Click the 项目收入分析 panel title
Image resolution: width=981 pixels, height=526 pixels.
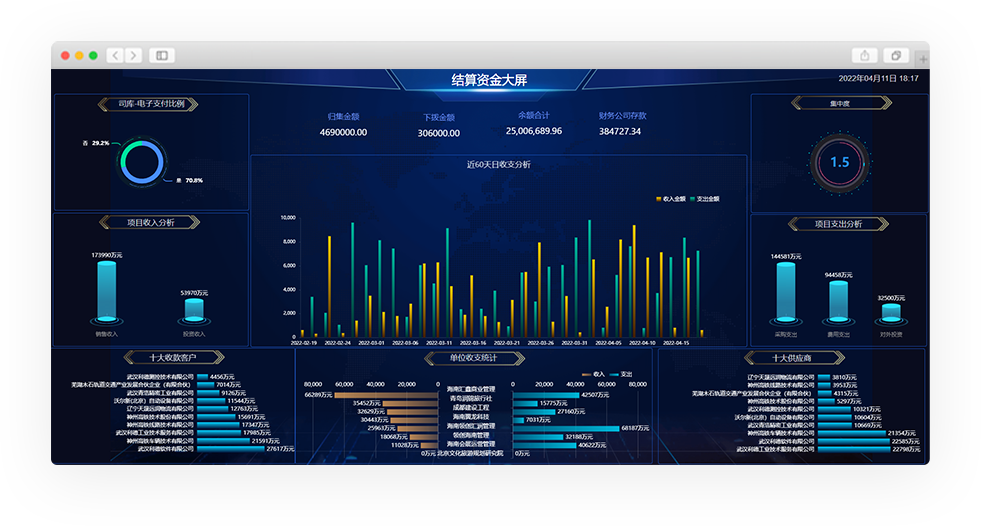tap(151, 222)
